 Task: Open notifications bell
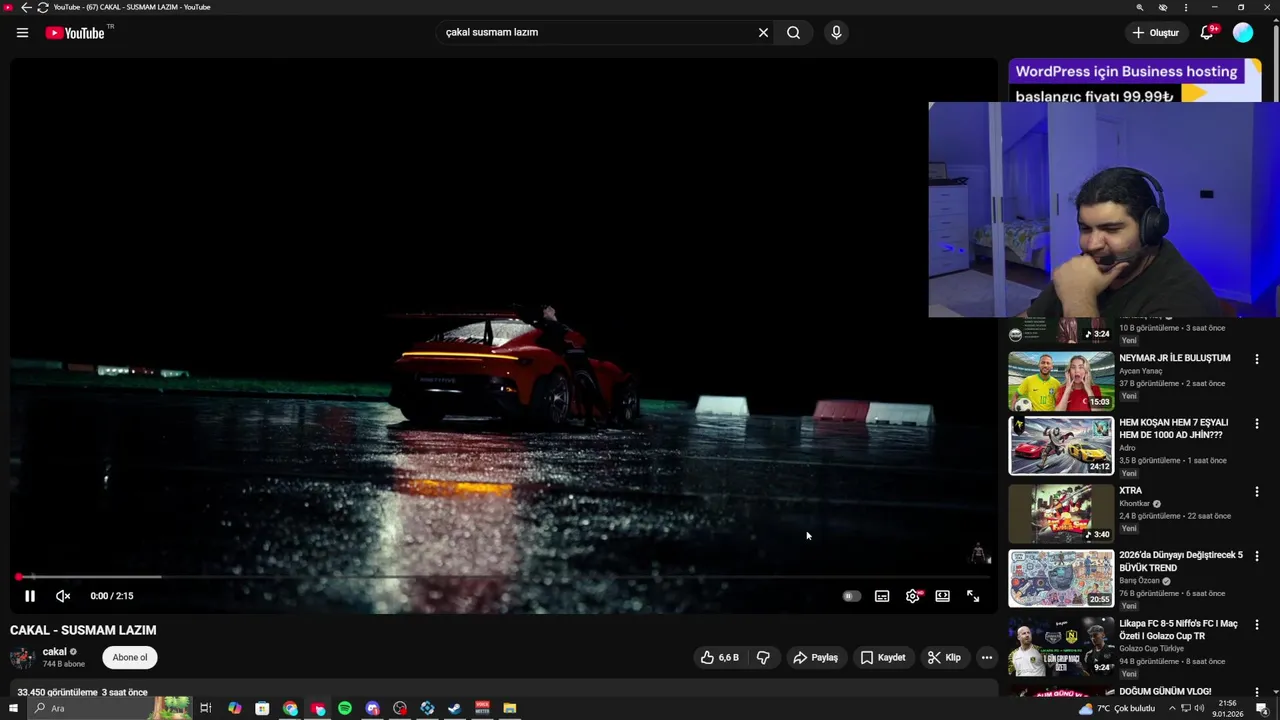pos(1208,33)
